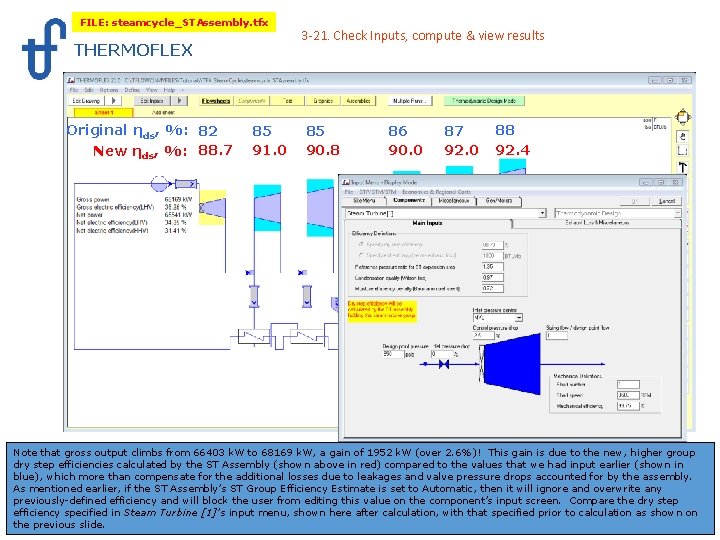Image resolution: width=720 pixels, height=540 pixels.
Task: Click reference pressure ratio field 1.35
Action: [x=492, y=266]
